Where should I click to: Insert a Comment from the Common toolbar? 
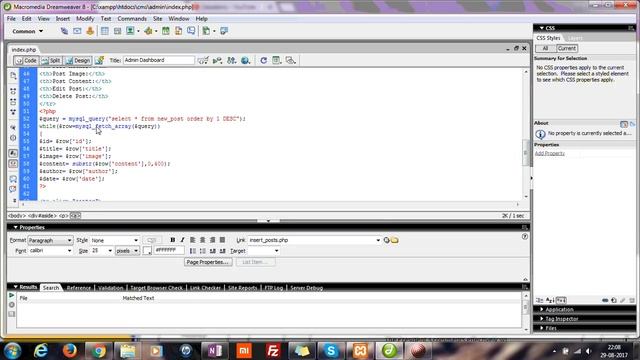(191, 31)
